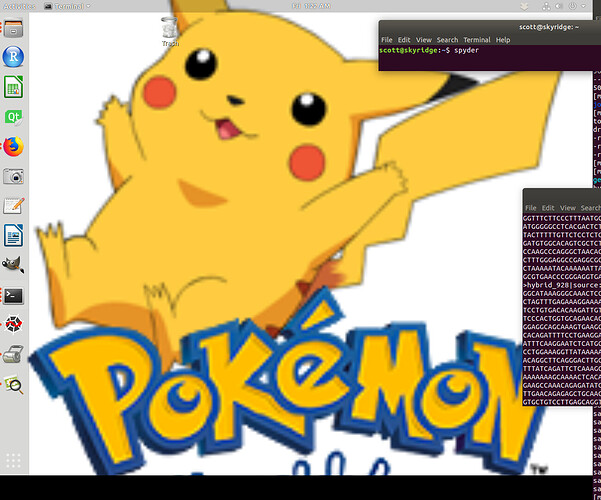Open the clock showing Fri 1:22 AM

pyautogui.click(x=311, y=6)
